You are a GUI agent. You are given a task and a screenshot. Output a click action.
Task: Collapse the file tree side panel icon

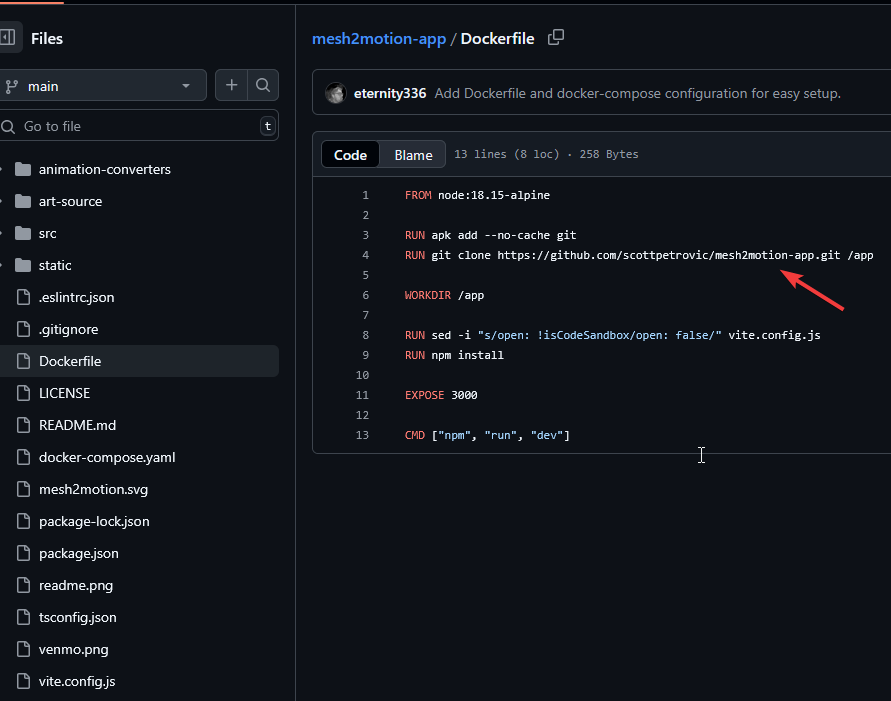(x=6, y=38)
